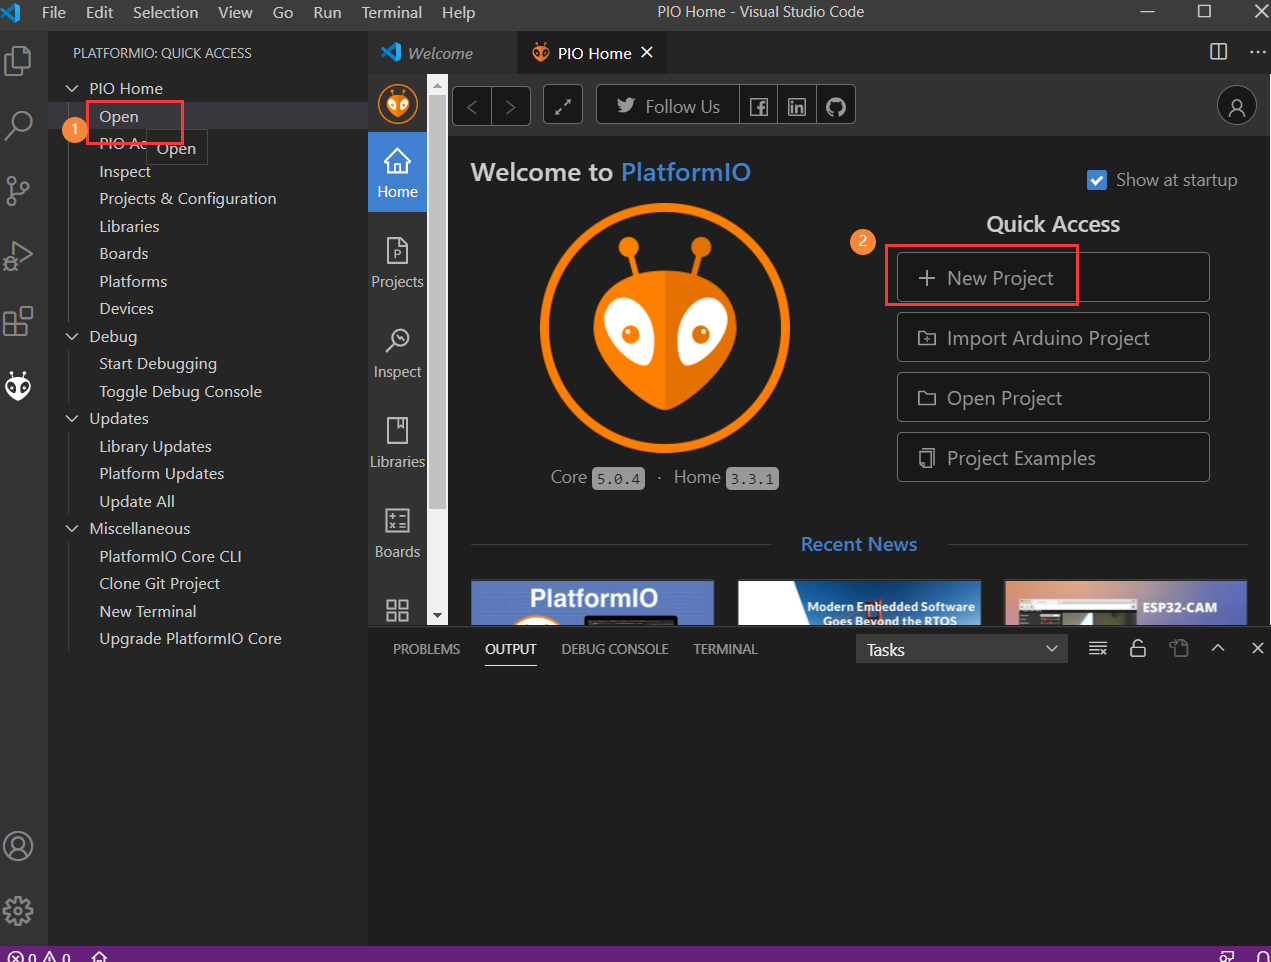Screen dimensions: 1271x962
Task: Switch to the TERMINAL panel tab
Action: (x=725, y=649)
